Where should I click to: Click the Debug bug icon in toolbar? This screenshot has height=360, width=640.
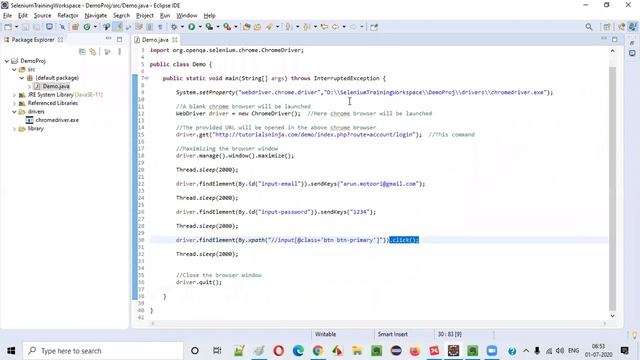pos(174,27)
